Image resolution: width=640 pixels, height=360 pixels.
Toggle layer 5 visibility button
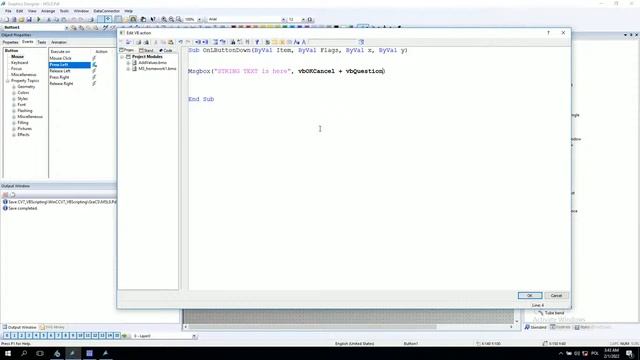pyautogui.click(x=43, y=336)
